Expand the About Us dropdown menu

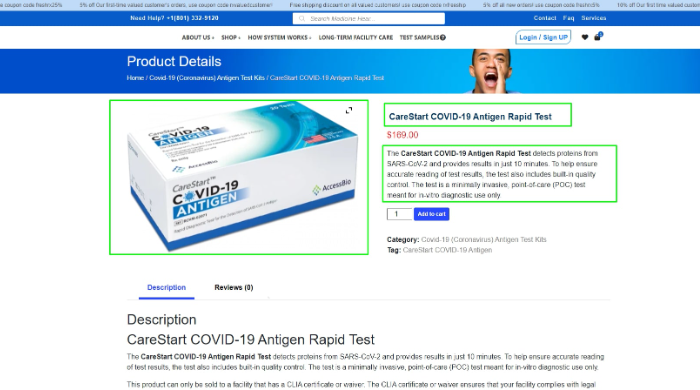point(198,37)
